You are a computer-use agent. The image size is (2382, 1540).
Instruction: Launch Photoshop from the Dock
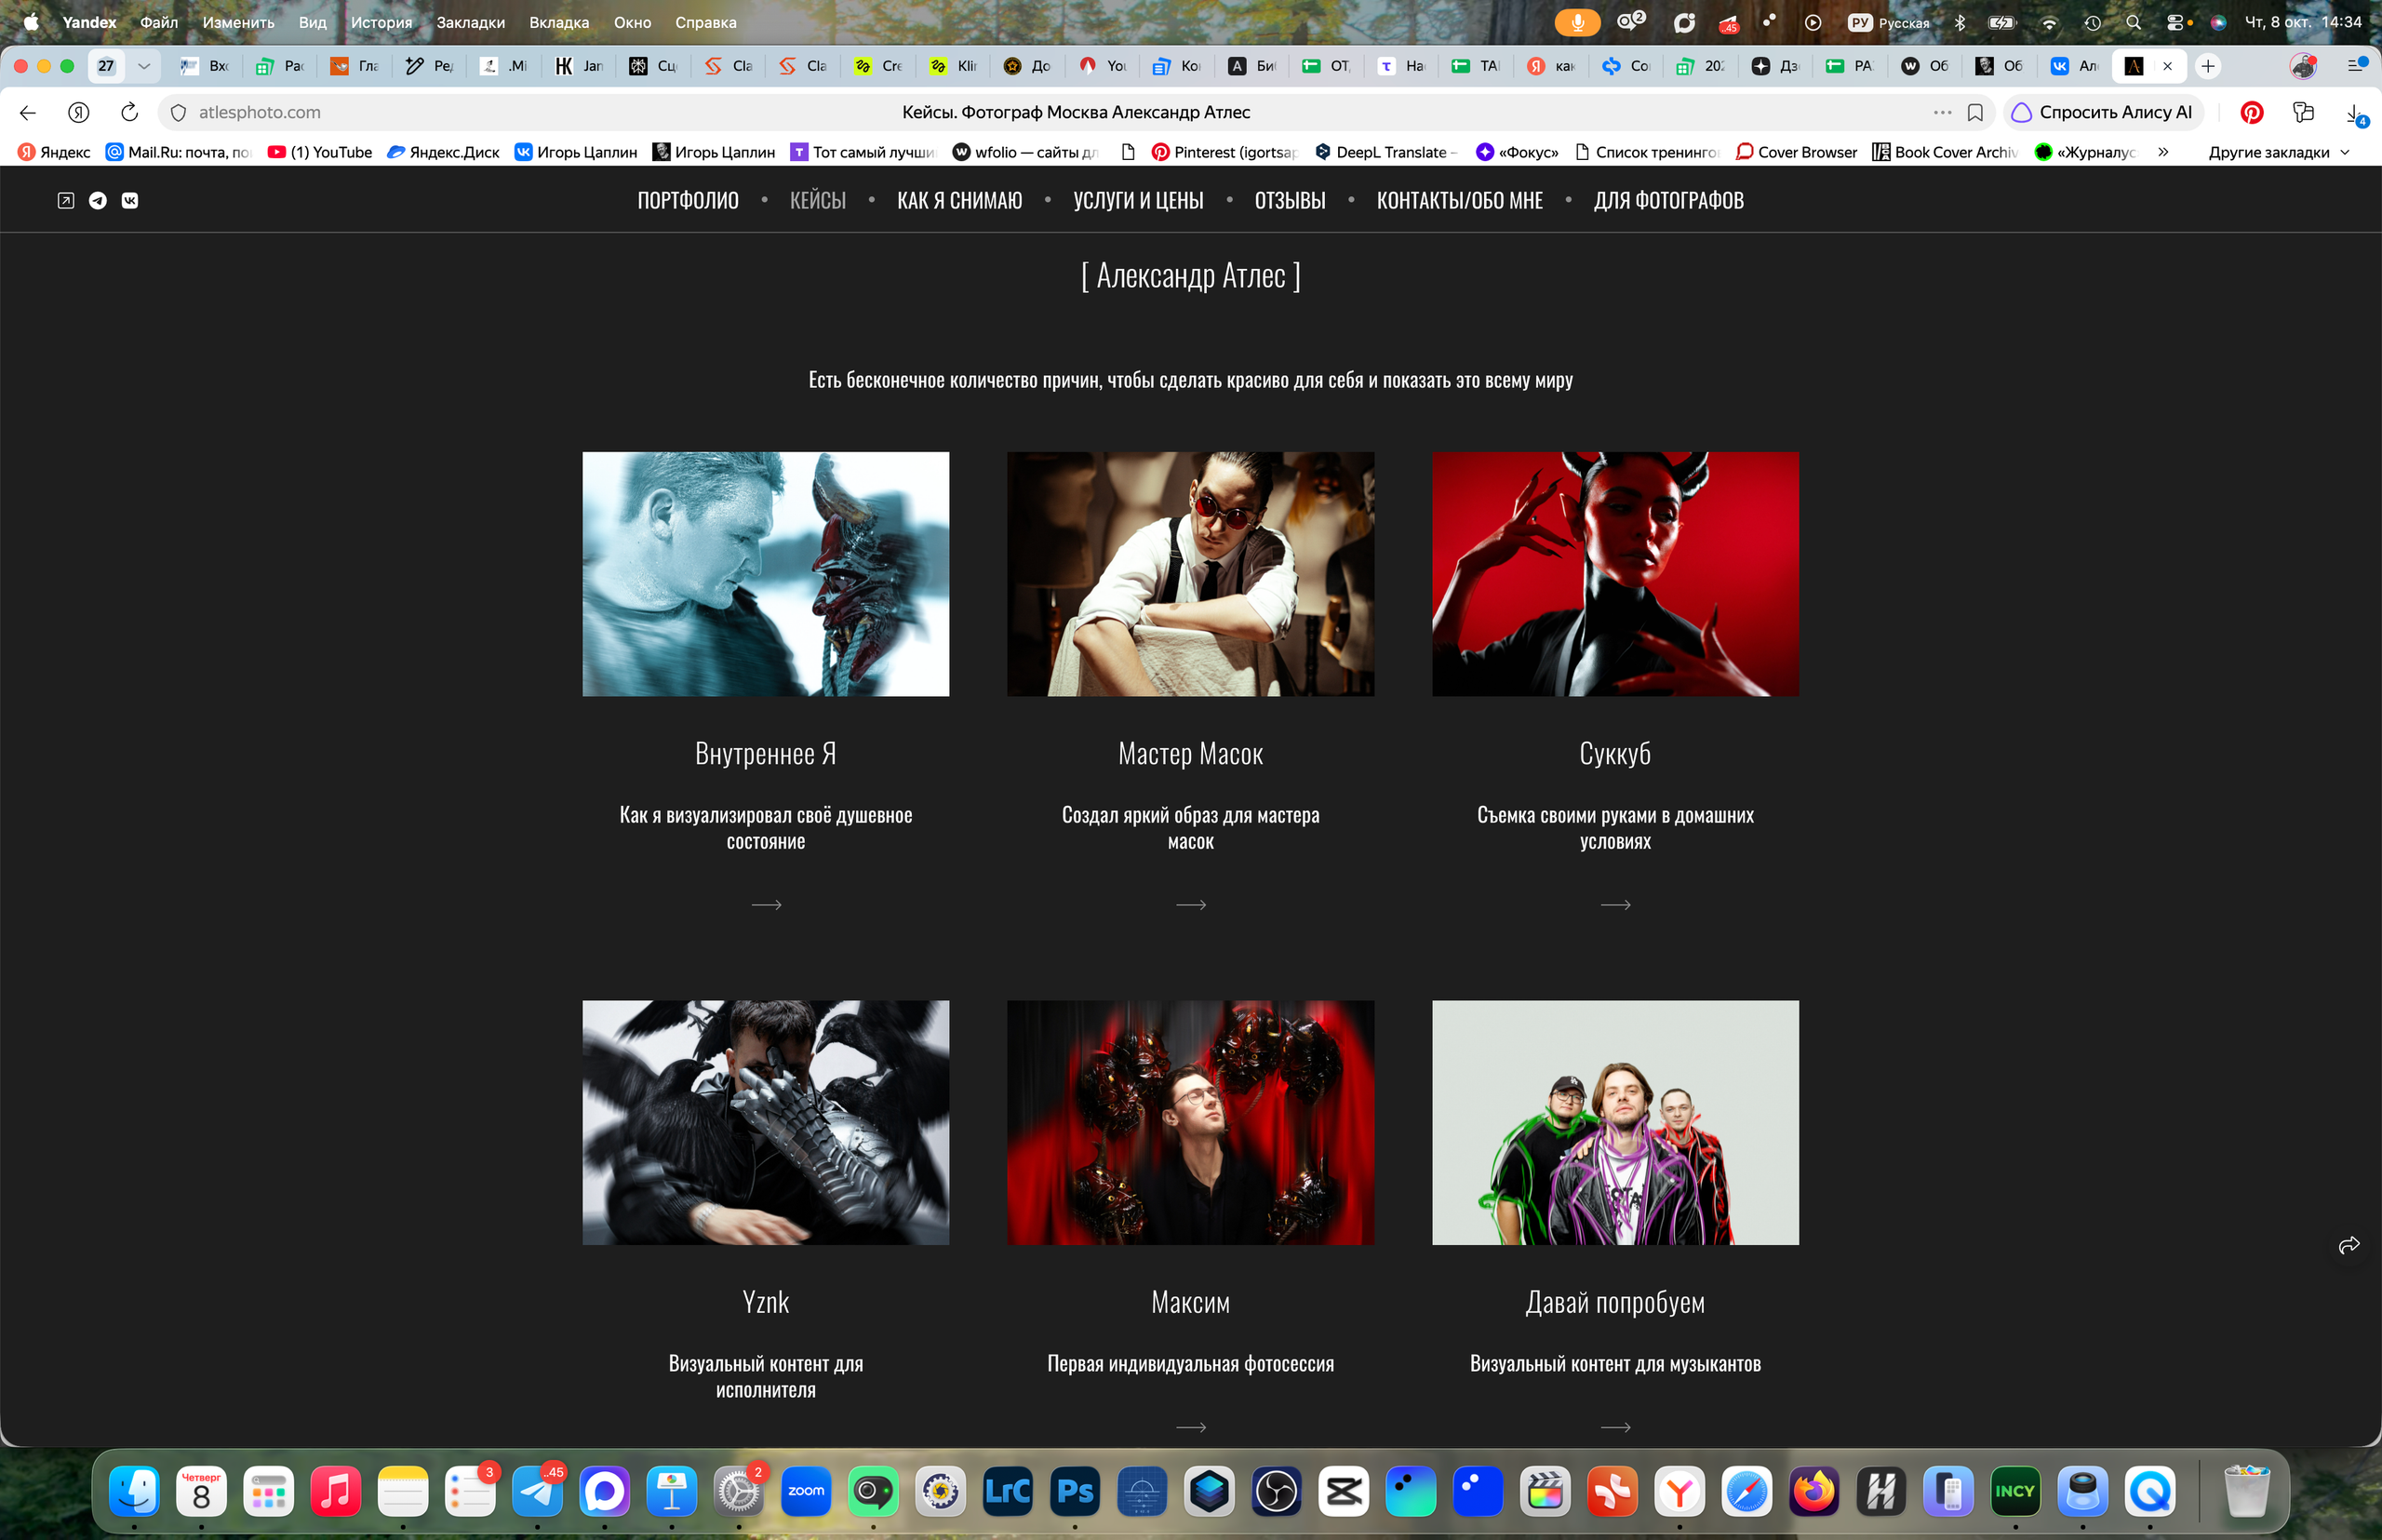(1075, 1491)
